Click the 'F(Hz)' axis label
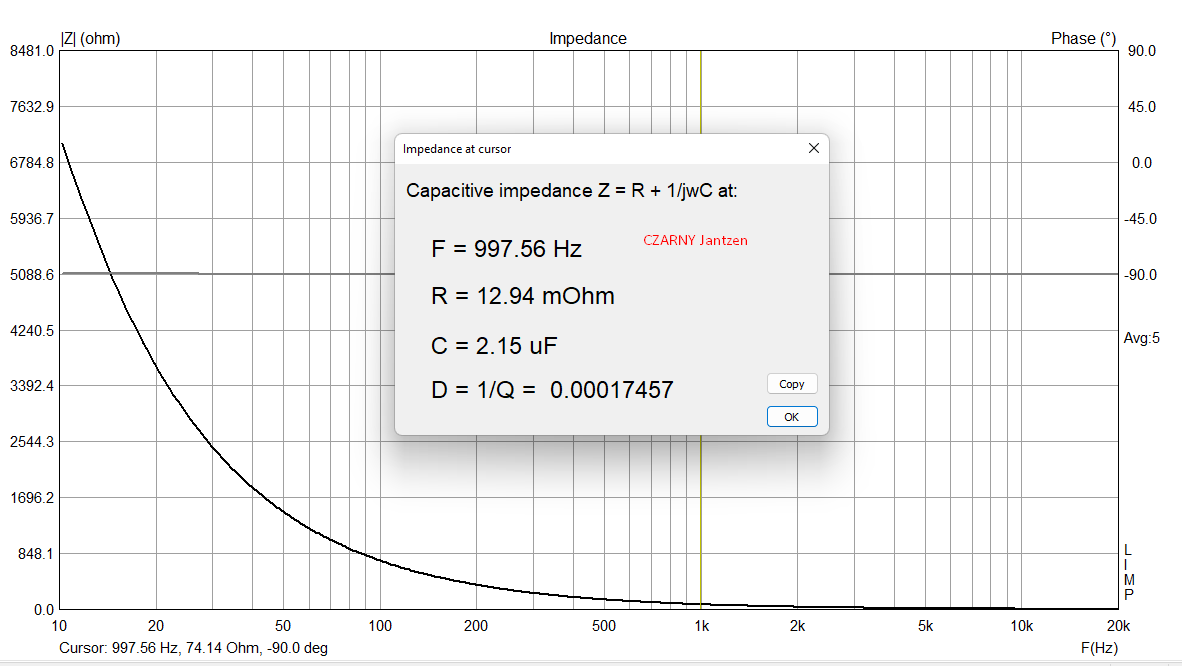 pyautogui.click(x=1099, y=648)
